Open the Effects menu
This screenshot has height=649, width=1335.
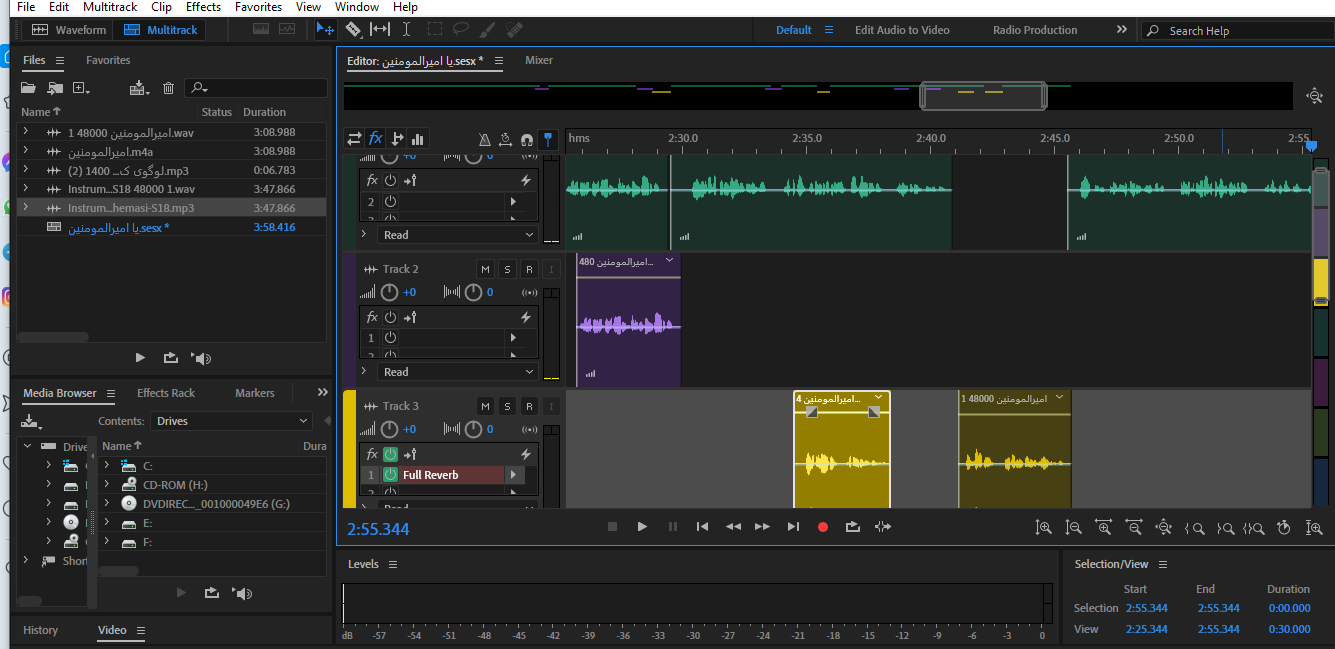[x=203, y=7]
